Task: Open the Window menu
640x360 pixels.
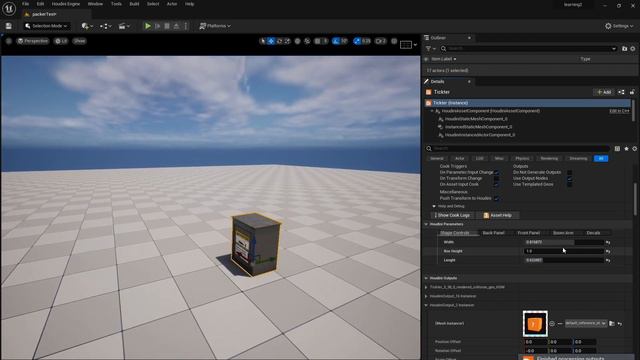Action: [x=95, y=4]
